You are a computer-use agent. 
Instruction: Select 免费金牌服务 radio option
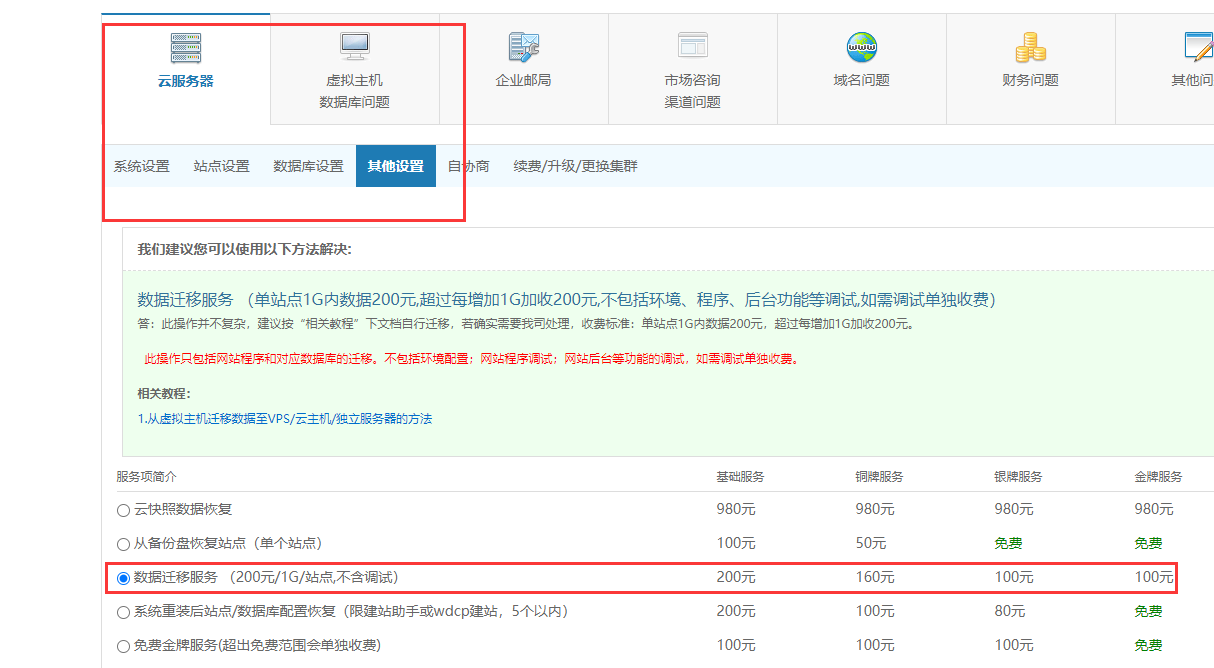point(124,646)
